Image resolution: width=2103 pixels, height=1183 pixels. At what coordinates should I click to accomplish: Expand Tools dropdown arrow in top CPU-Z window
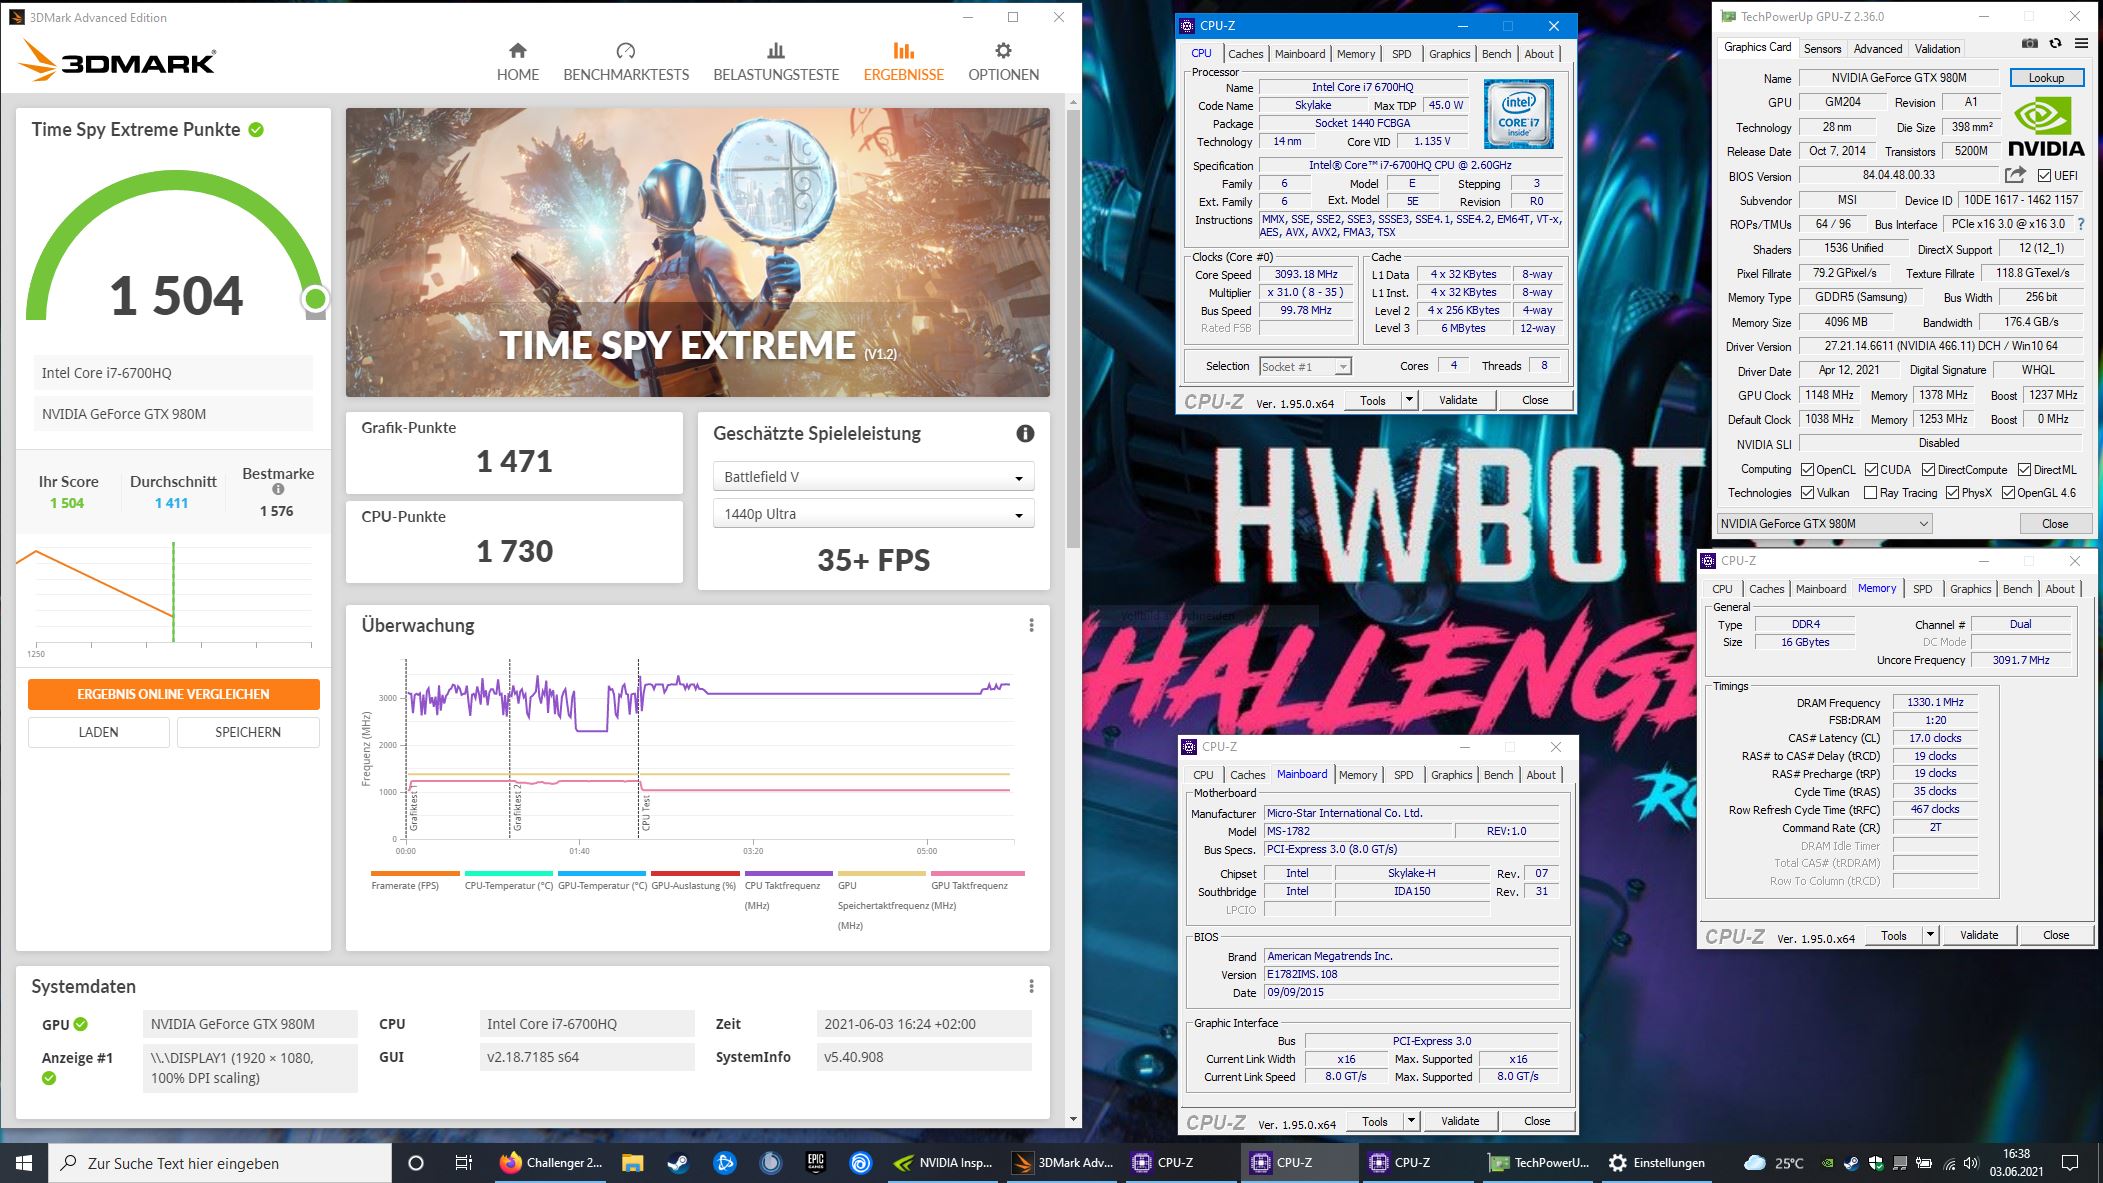(x=1409, y=400)
